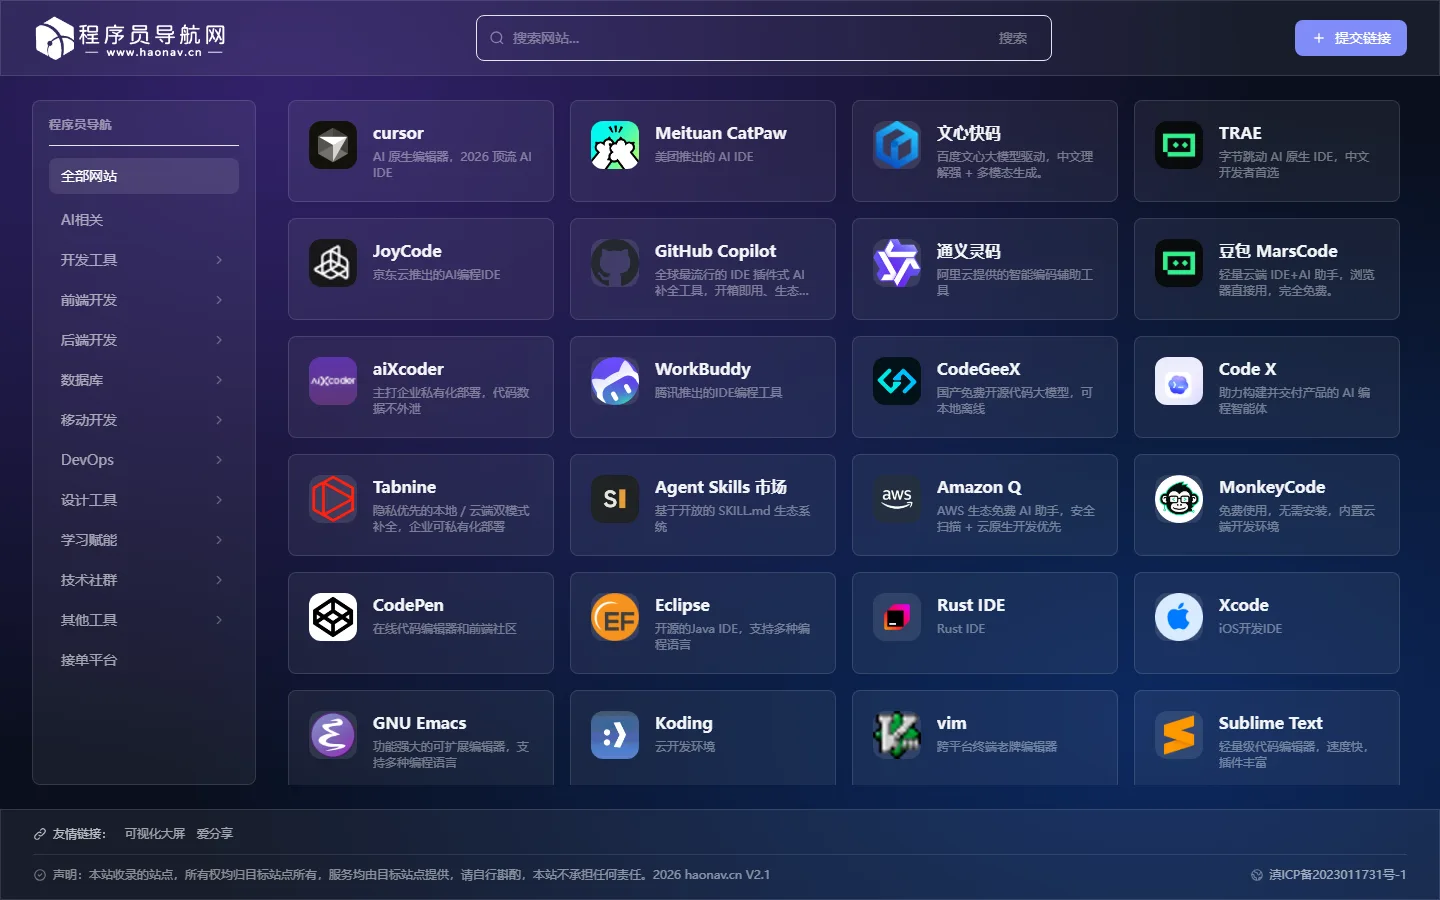This screenshot has width=1440, height=900.
Task: Click the 文心快码 logo icon
Action: [897, 145]
